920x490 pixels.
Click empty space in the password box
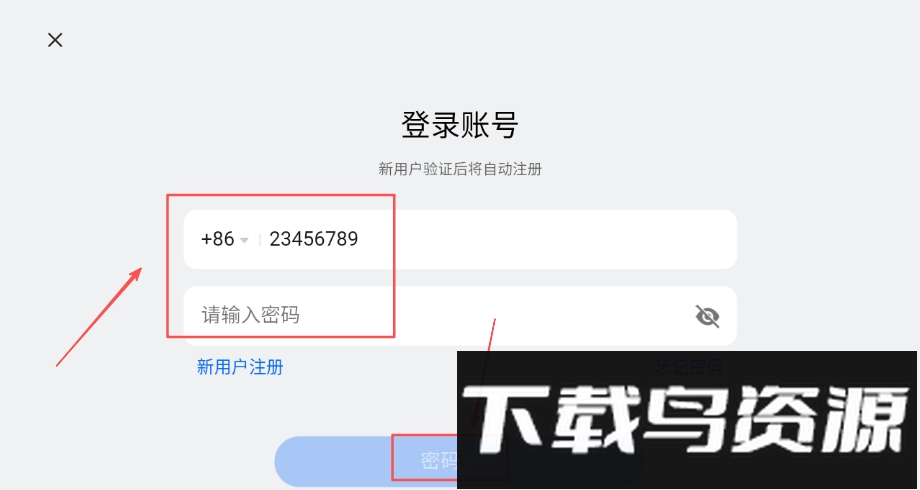point(499,316)
